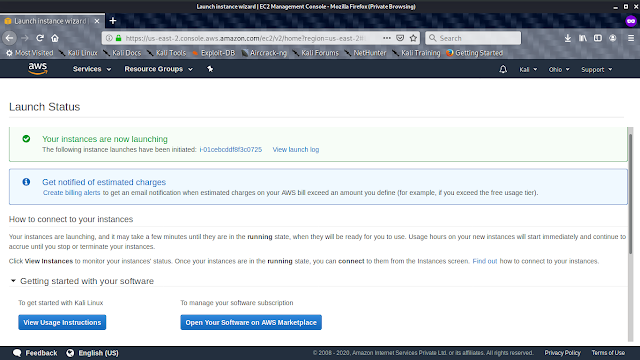Open the Services dropdown menu
The height and width of the screenshot is (360, 640).
tap(92, 69)
